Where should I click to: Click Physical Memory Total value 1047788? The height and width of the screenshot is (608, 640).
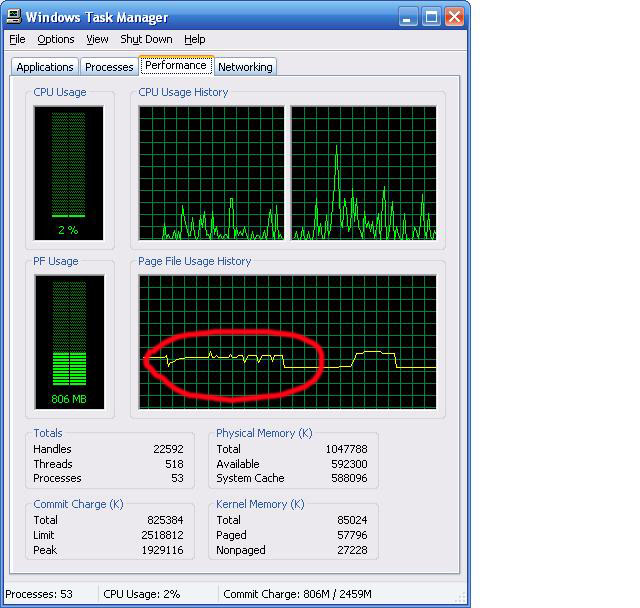click(x=346, y=449)
